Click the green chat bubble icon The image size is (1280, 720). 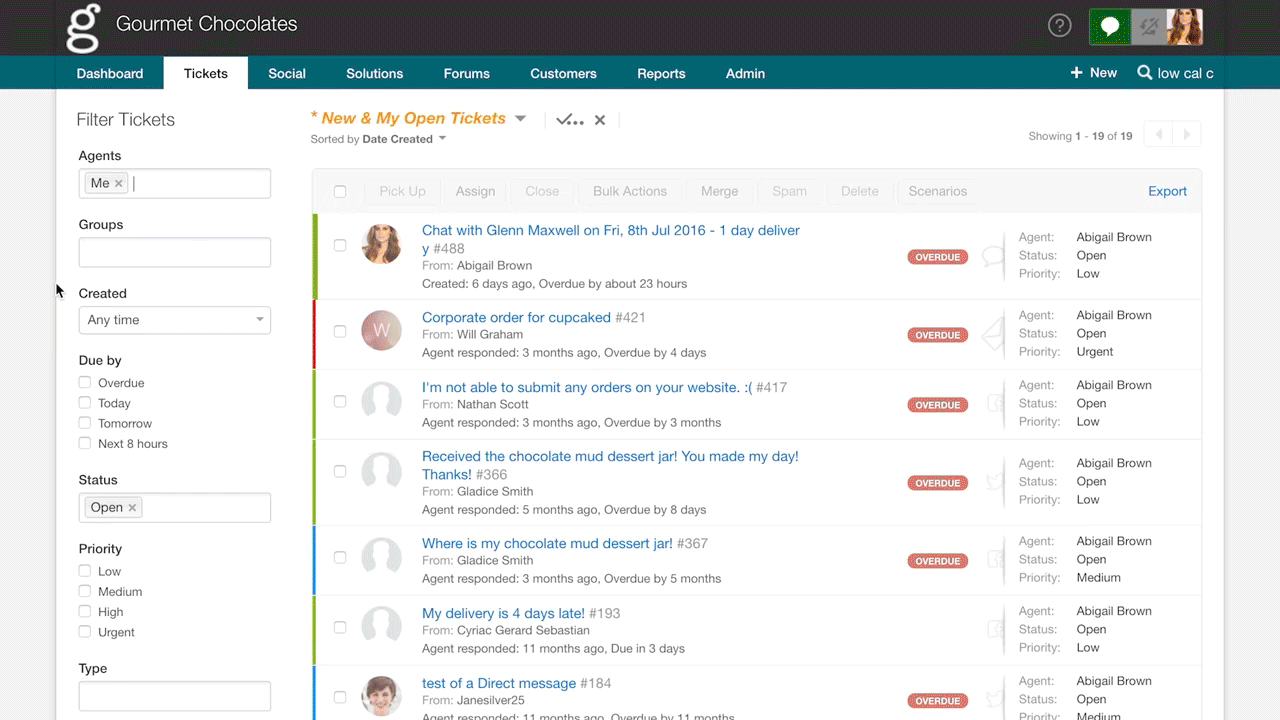coord(1107,24)
